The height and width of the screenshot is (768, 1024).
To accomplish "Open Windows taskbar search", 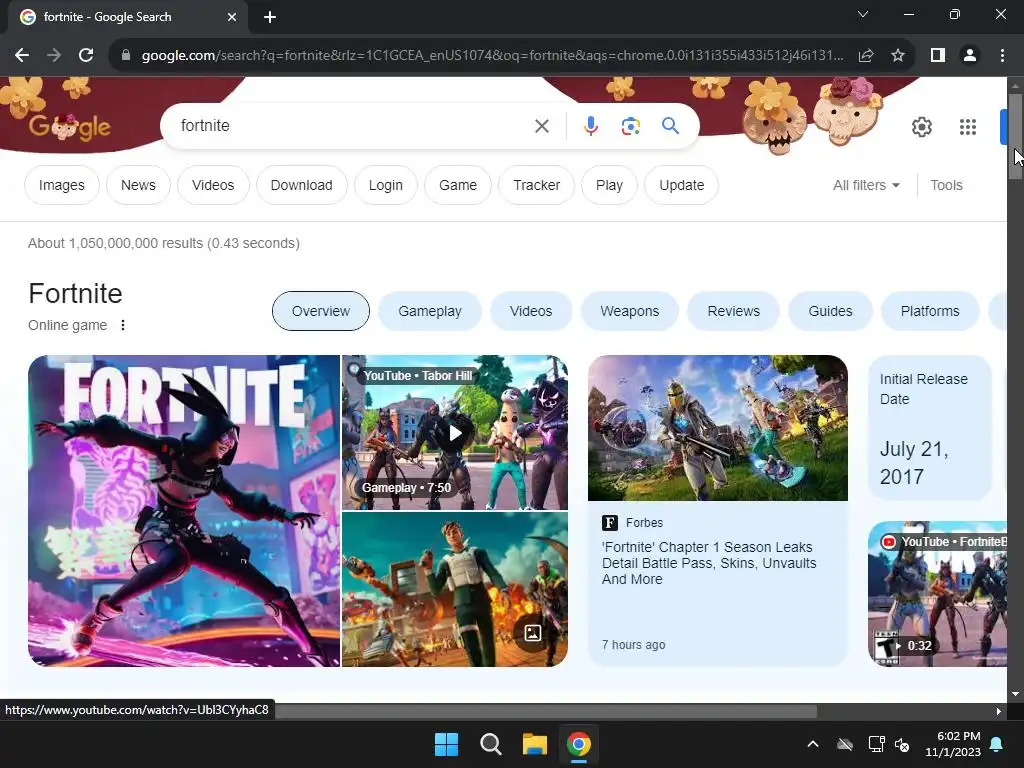I will (490, 744).
